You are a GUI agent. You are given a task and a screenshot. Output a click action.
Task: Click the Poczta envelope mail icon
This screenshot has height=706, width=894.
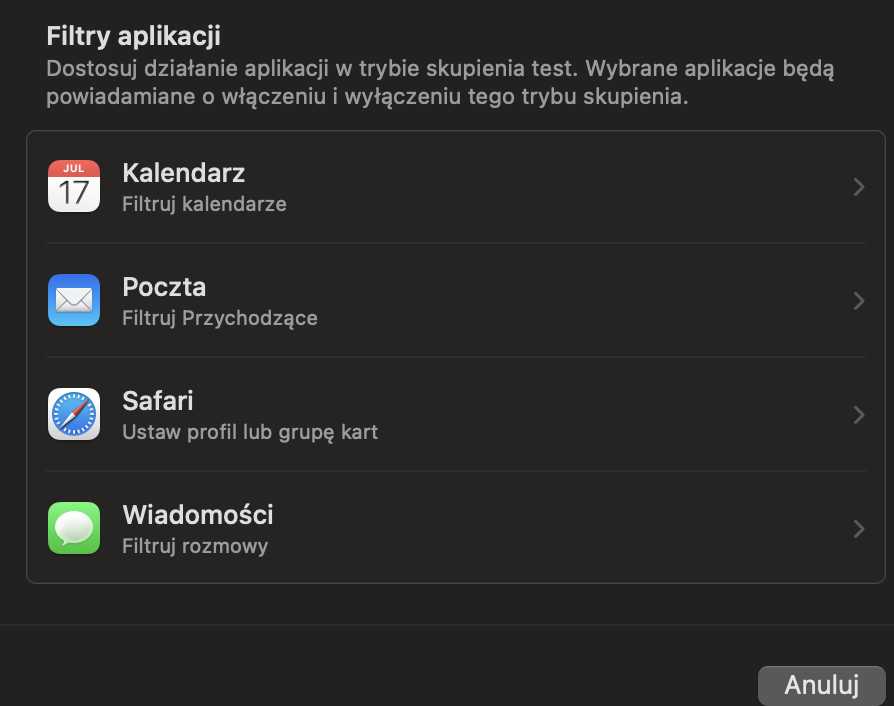point(74,300)
